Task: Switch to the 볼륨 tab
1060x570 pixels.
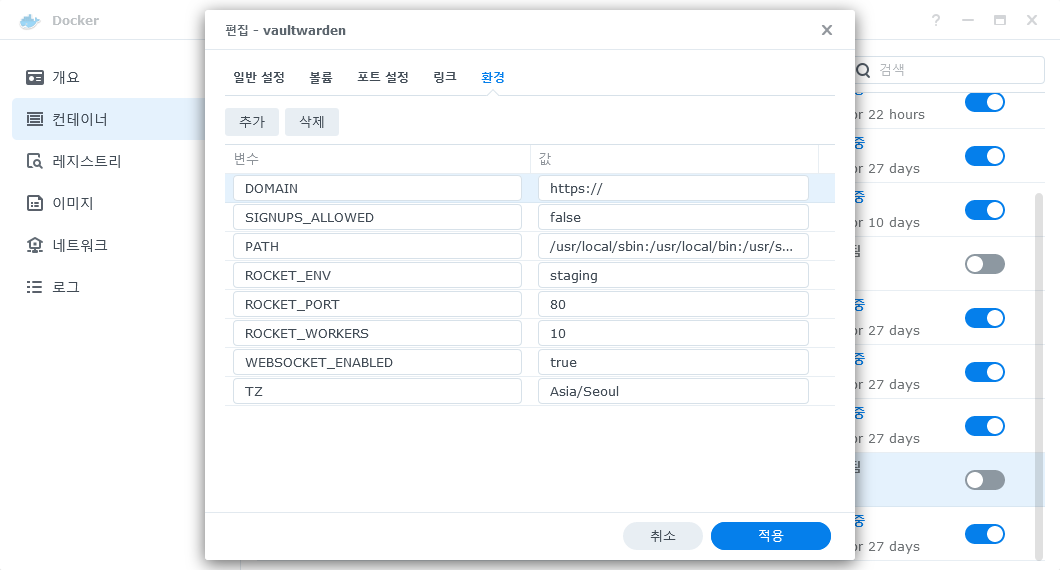Action: coord(321,77)
